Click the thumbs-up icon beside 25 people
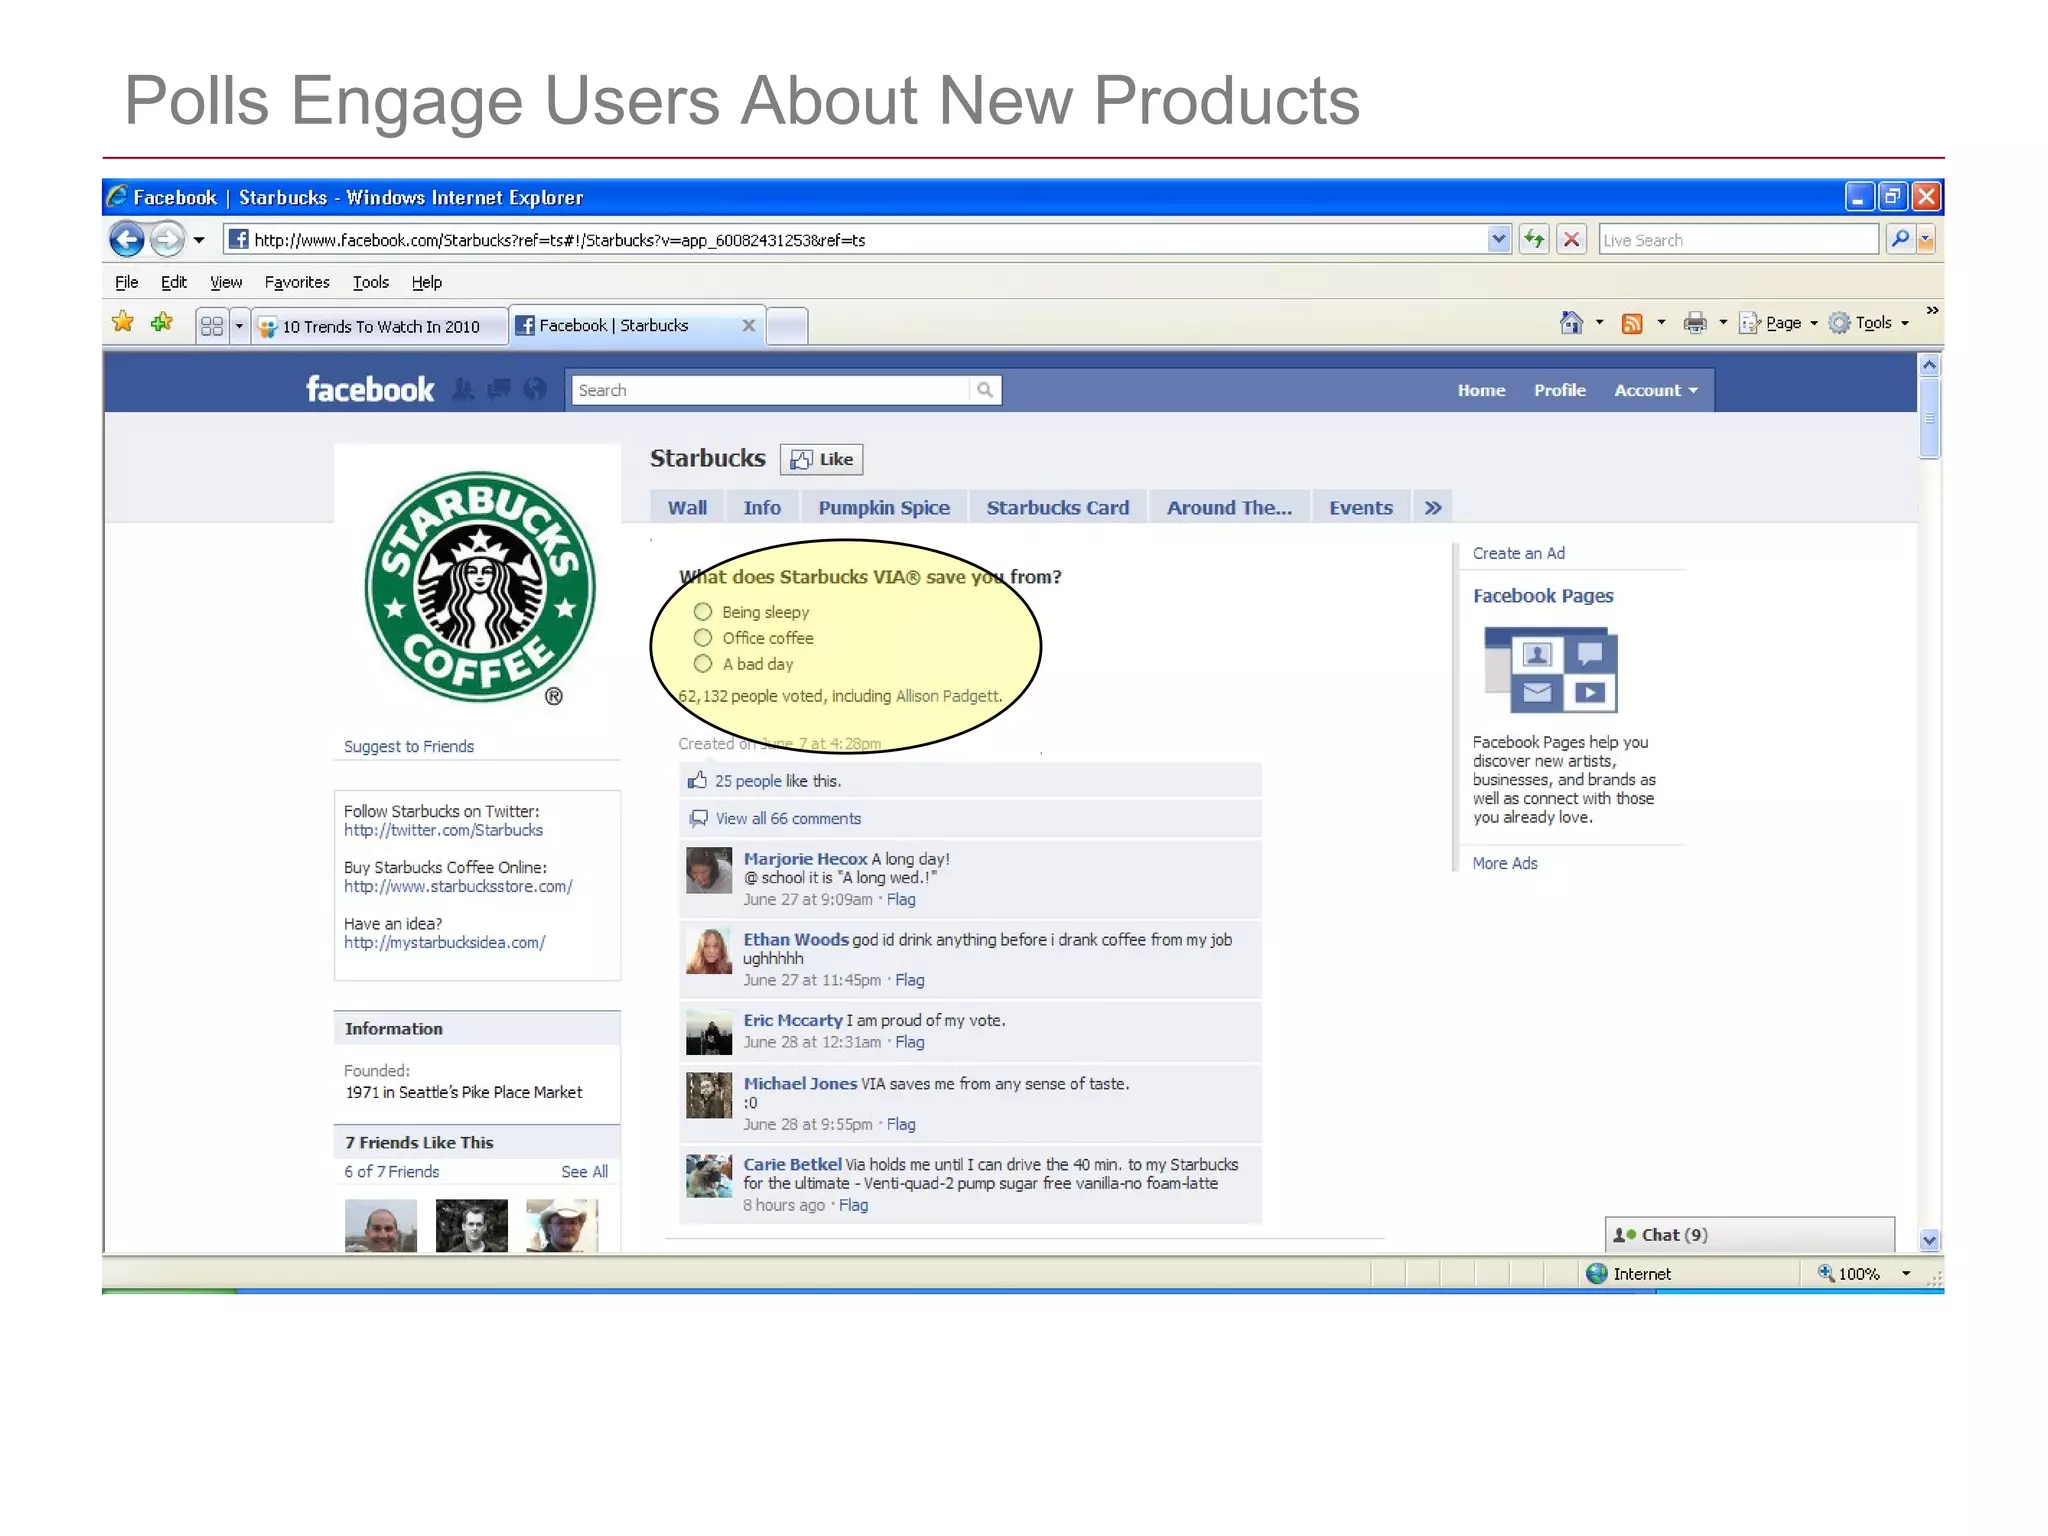 tap(697, 780)
